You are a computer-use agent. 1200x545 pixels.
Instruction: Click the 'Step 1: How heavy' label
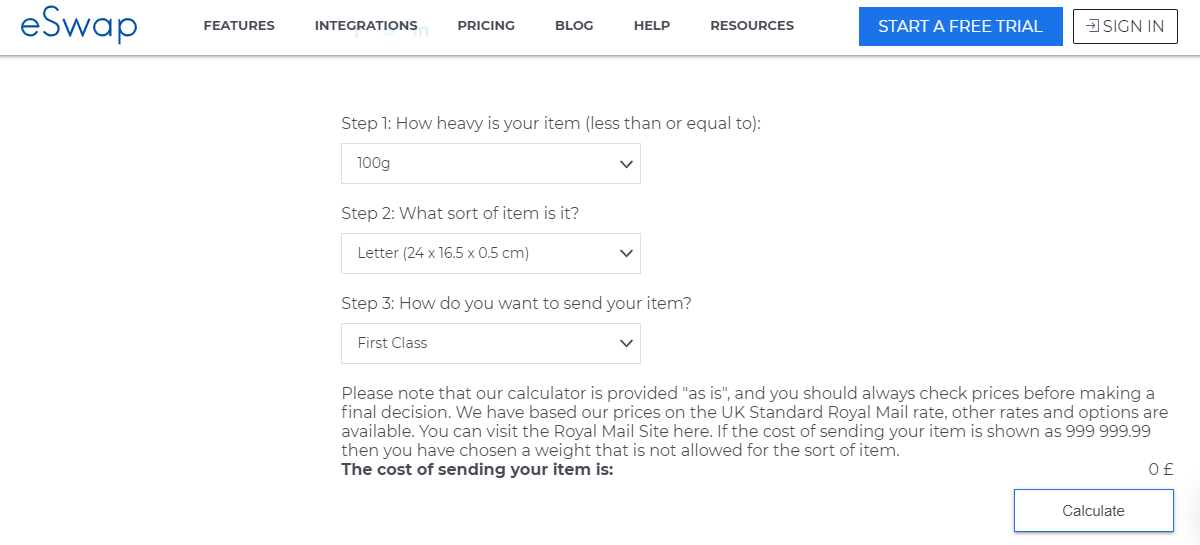pos(551,124)
